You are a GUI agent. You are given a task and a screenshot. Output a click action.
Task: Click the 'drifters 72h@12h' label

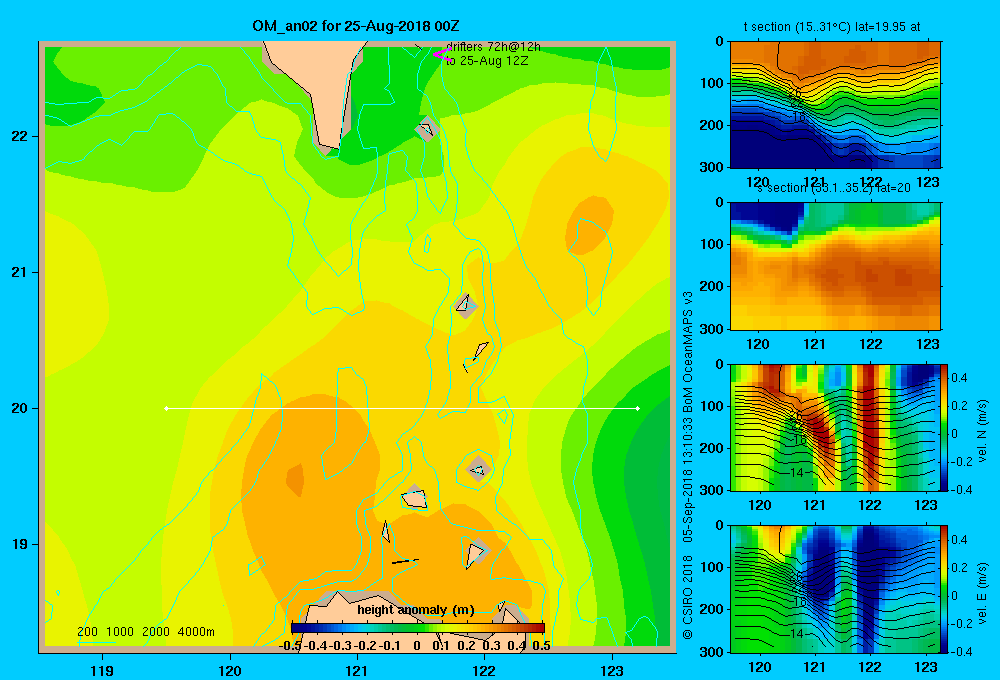493,47
